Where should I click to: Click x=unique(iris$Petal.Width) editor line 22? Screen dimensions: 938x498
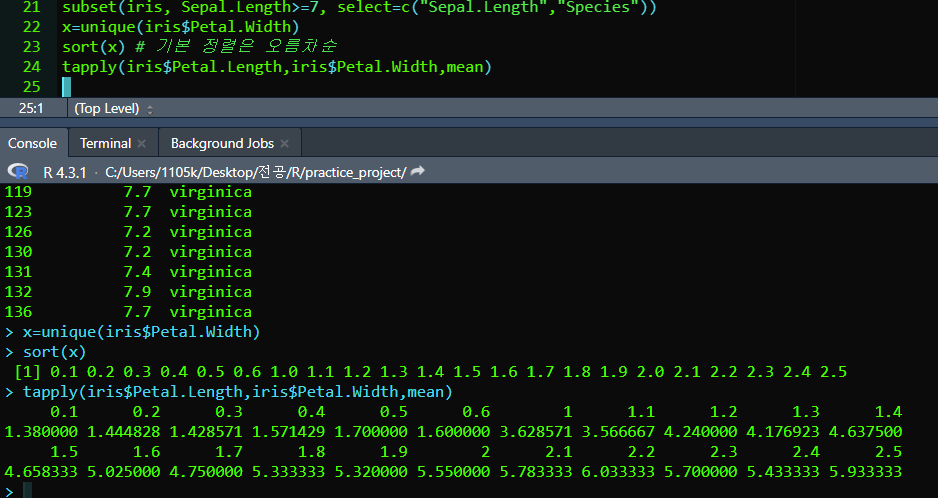[x=181, y=27]
